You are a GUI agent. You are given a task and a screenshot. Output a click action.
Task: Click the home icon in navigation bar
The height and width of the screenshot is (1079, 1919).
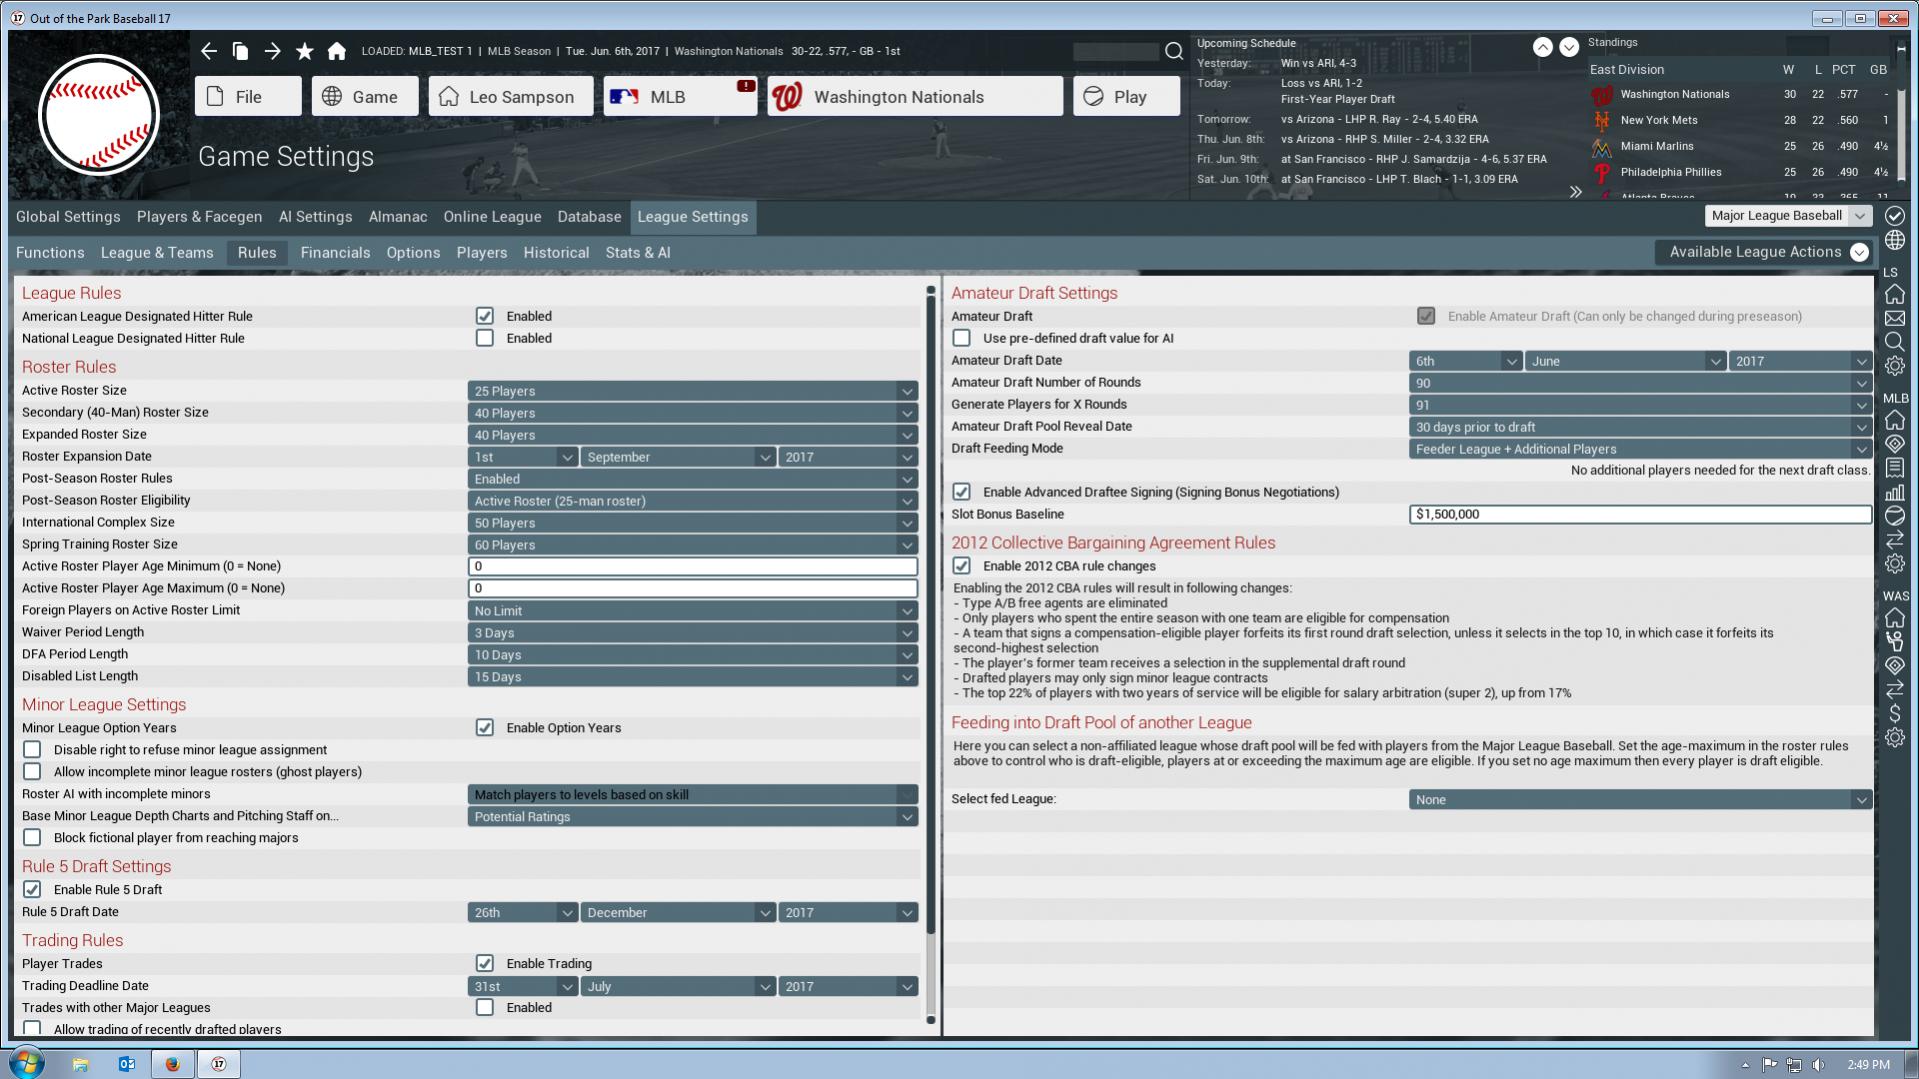coord(337,51)
